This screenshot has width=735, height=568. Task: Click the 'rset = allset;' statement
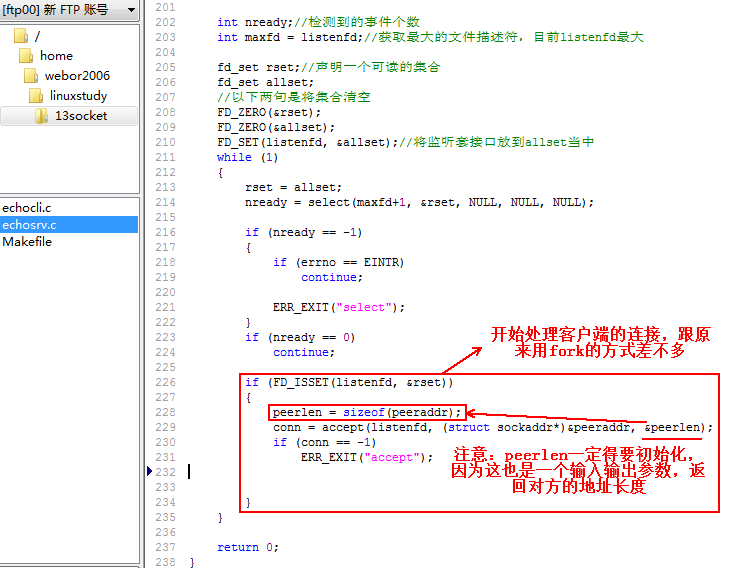point(293,187)
